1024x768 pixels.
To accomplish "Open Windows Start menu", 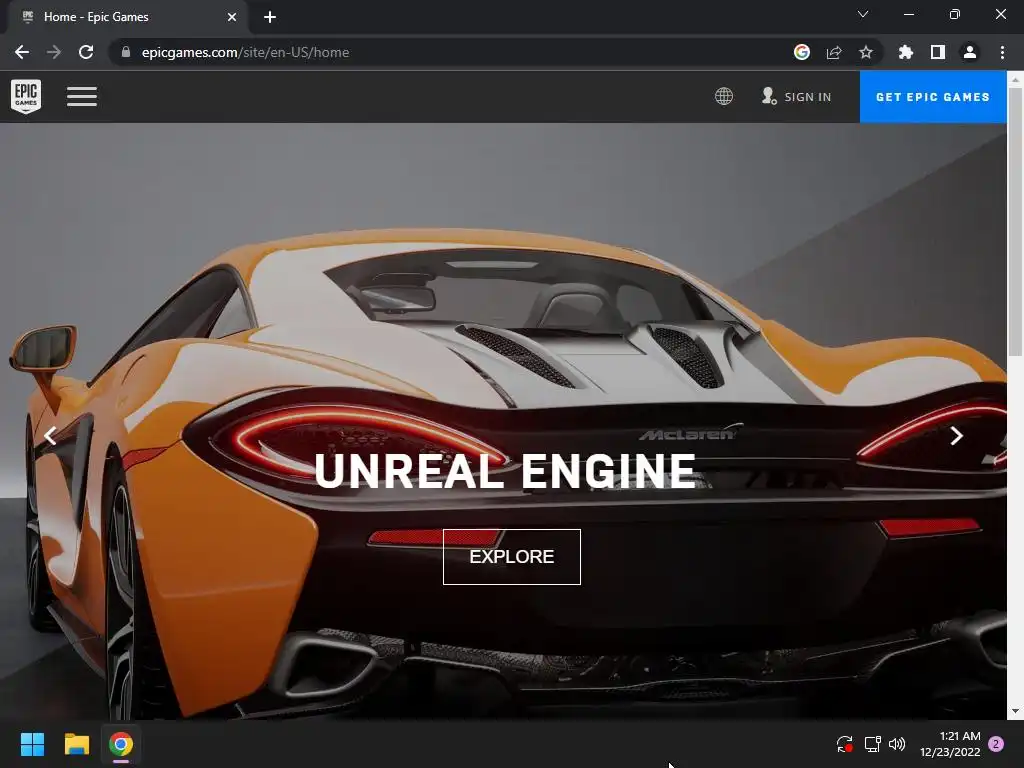I will click(32, 744).
